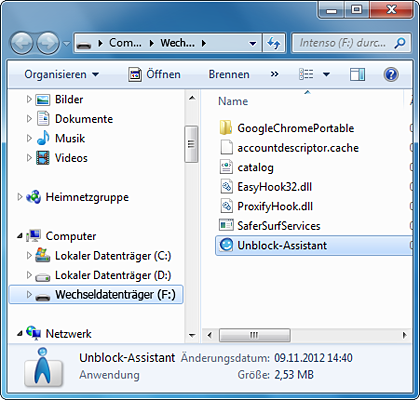Expand the address bar history dropdown
This screenshot has width=420, height=400.
tap(253, 43)
